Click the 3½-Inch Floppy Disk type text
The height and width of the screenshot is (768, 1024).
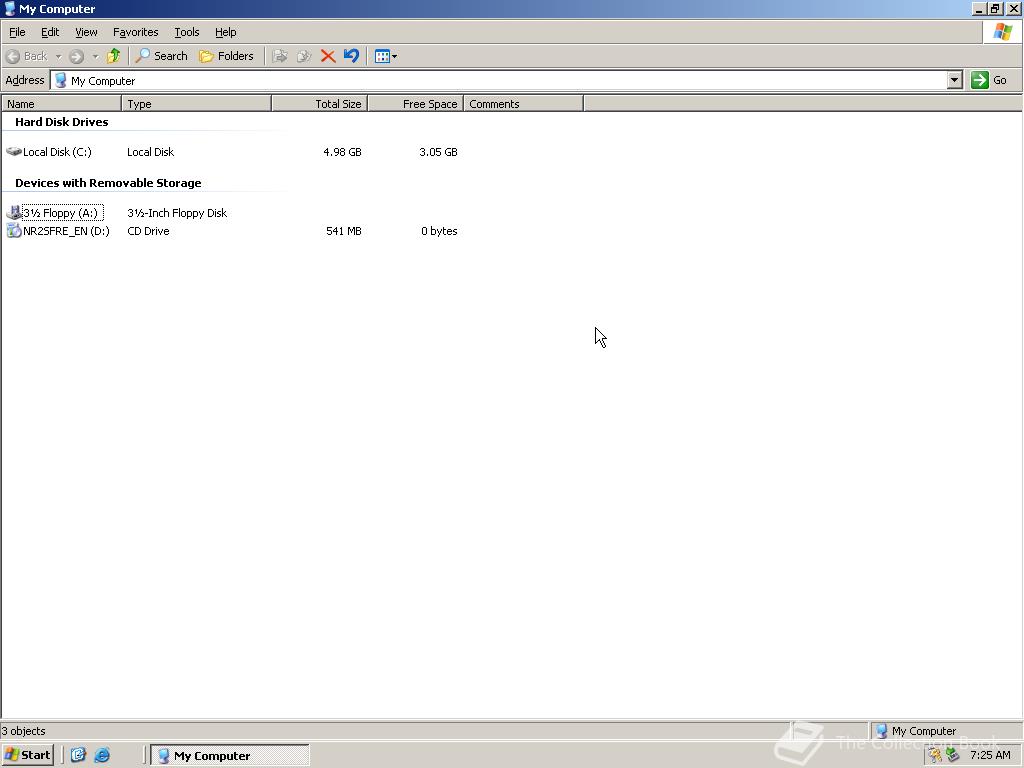177,213
